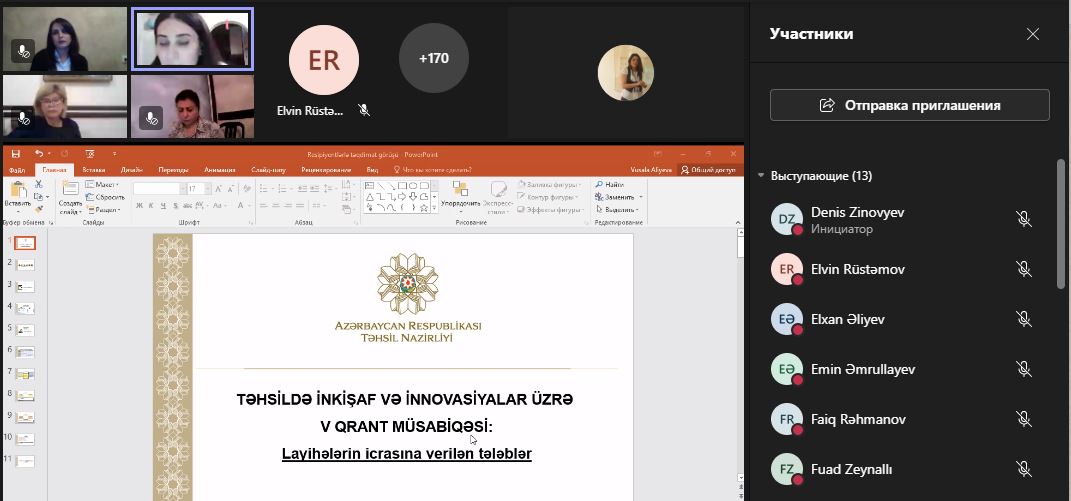
Task: Open the Макет layout dropdown
Action: (105, 184)
